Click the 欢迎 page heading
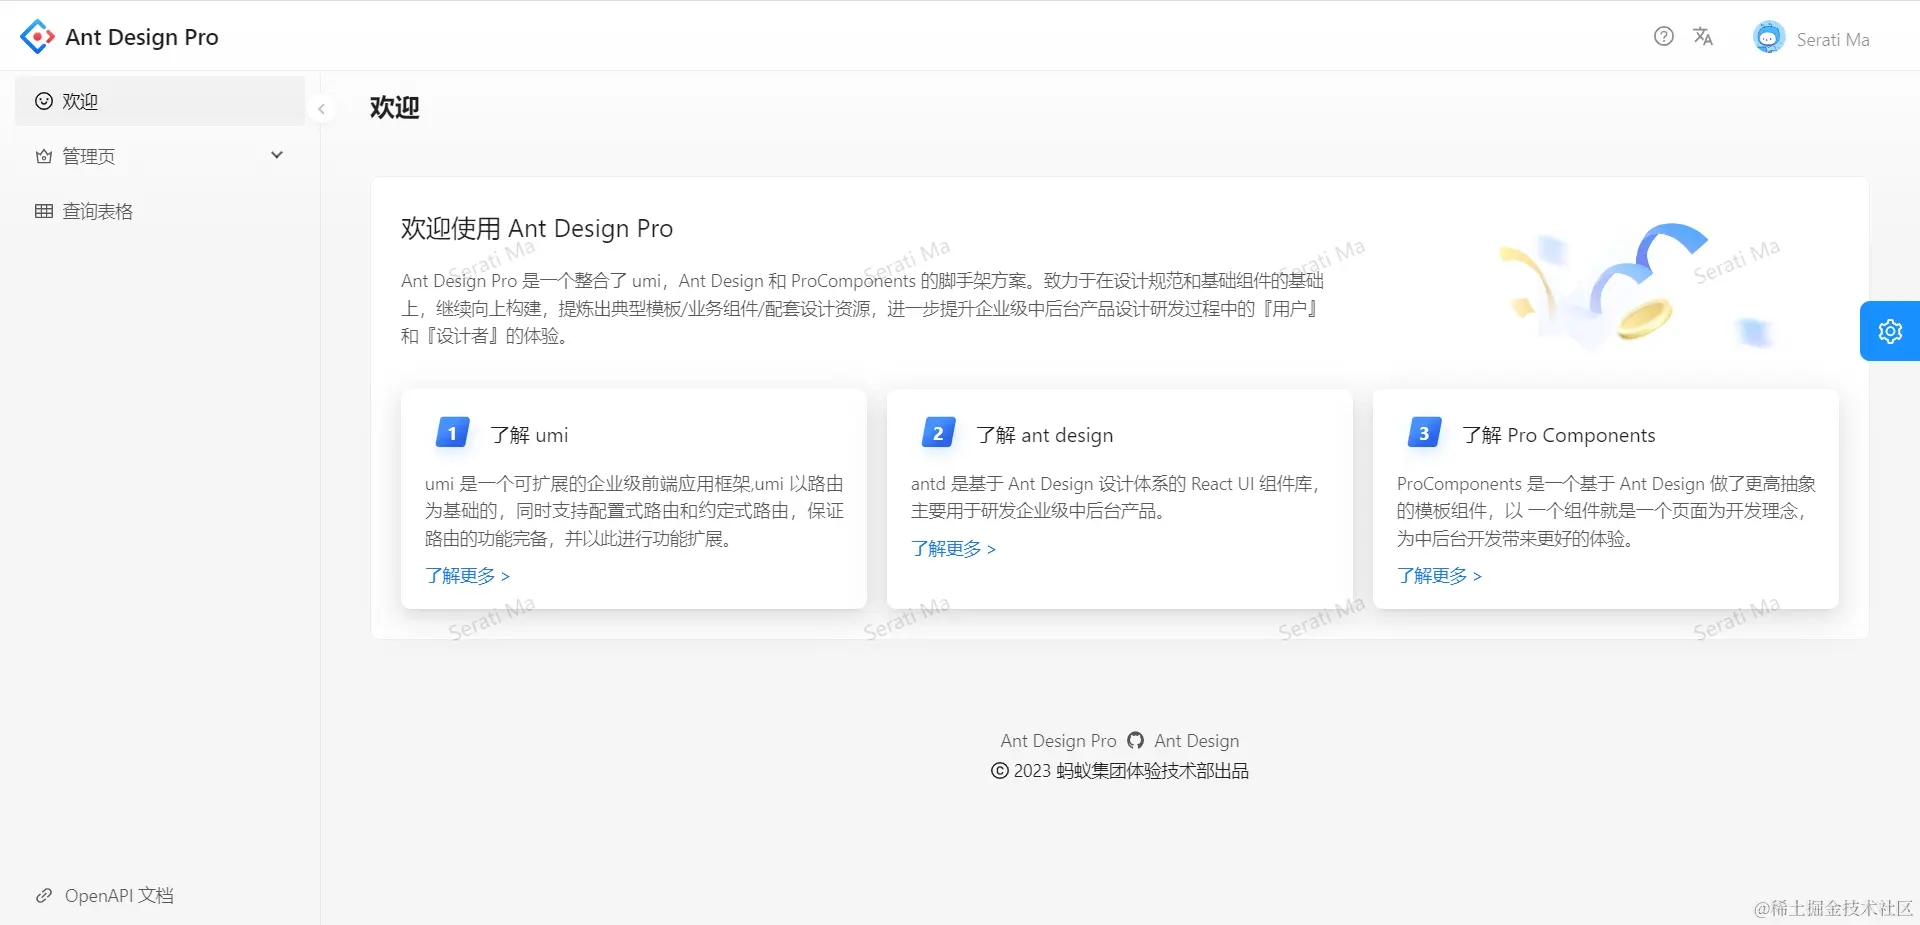 coord(395,107)
